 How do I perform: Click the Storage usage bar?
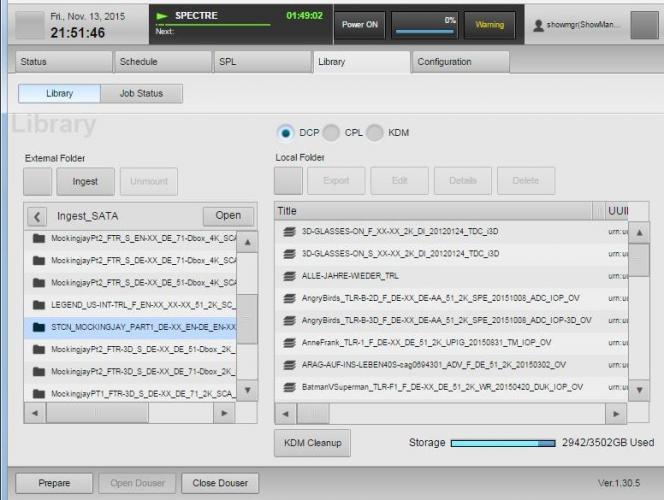pos(501,443)
